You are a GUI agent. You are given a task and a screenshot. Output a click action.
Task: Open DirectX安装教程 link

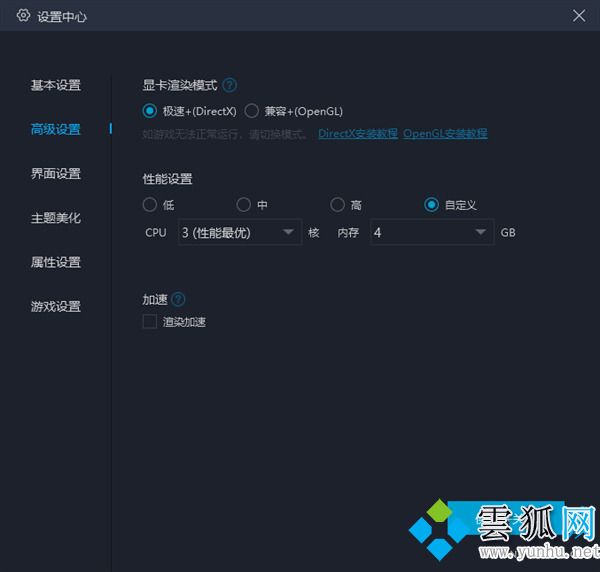point(358,134)
